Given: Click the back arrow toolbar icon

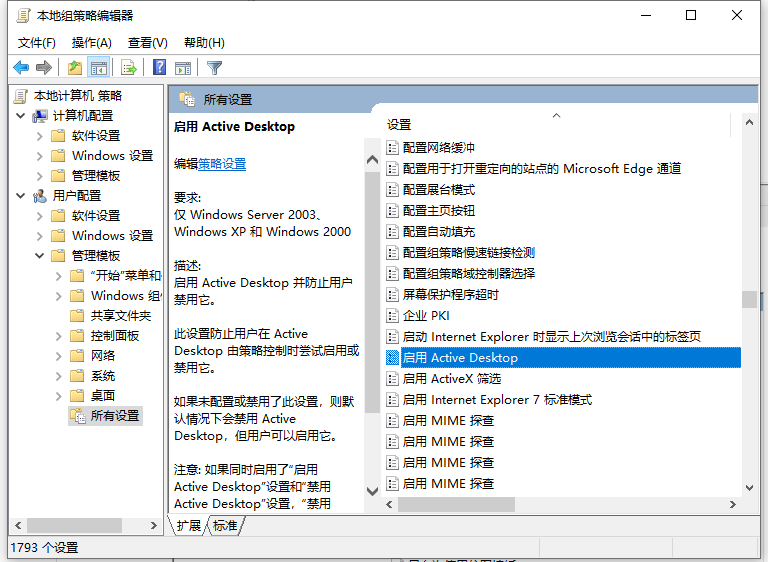Looking at the screenshot, I should (x=20, y=68).
